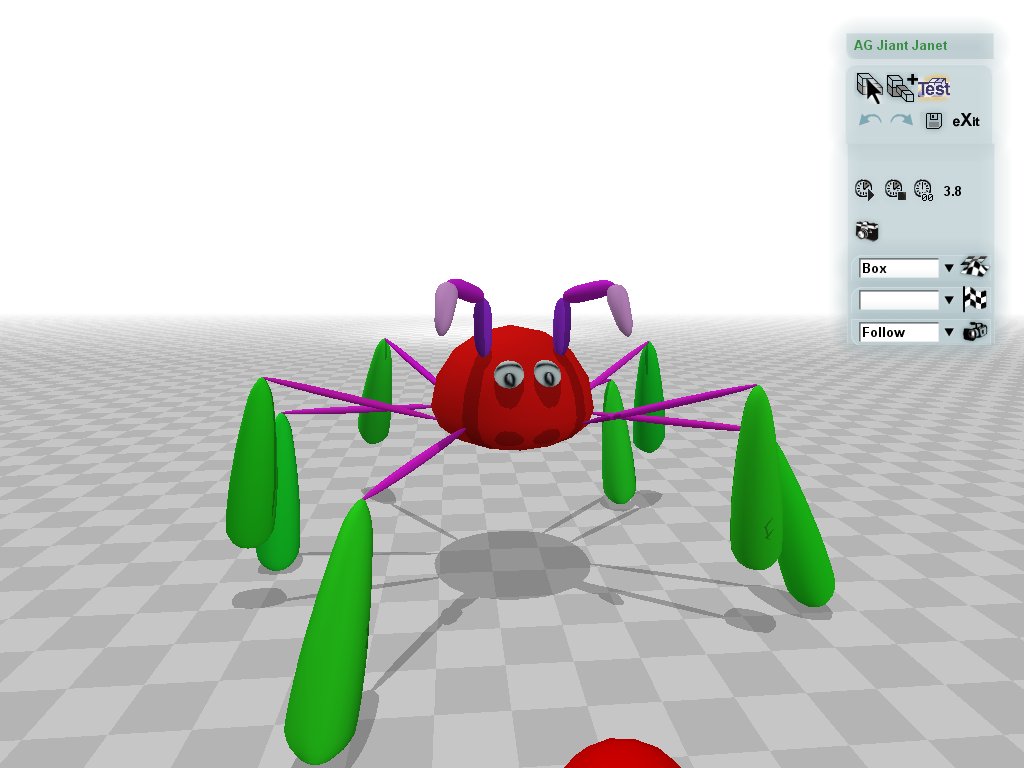Stop the simulation clock icon

point(895,190)
